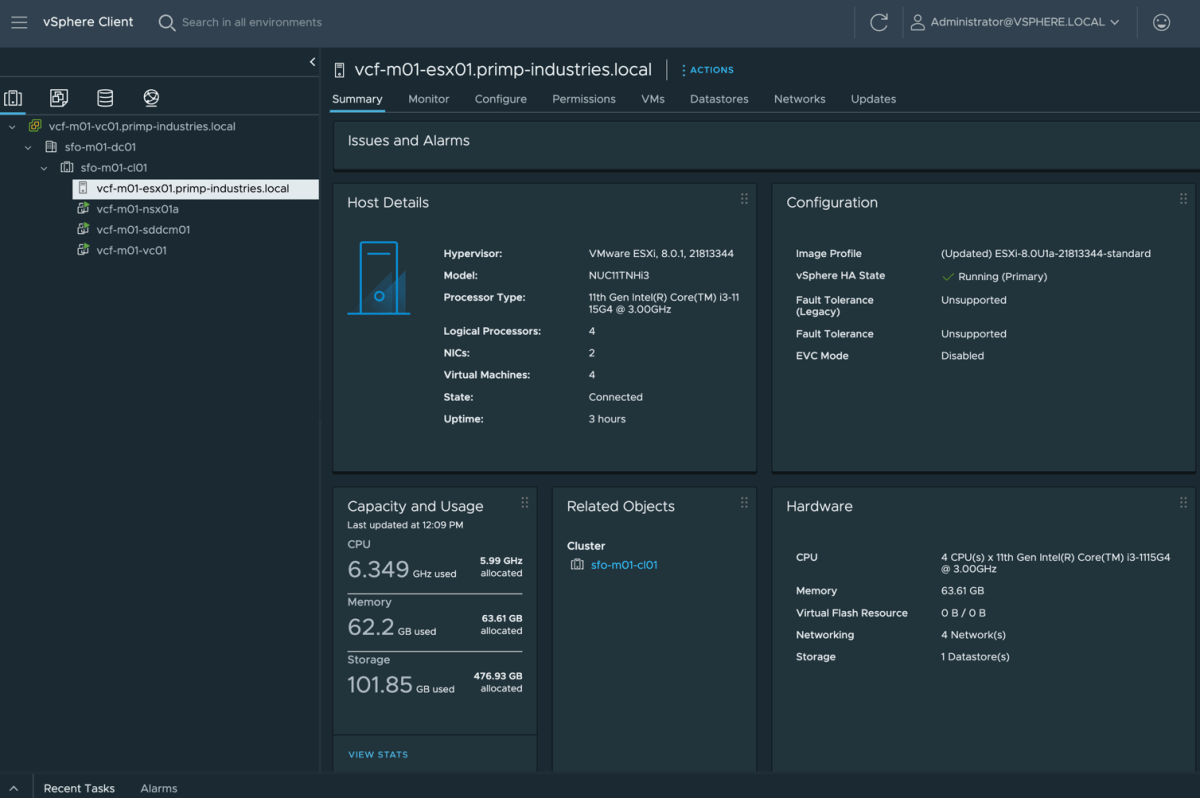
Task: Open the Alarms bottom tab
Action: [159, 788]
